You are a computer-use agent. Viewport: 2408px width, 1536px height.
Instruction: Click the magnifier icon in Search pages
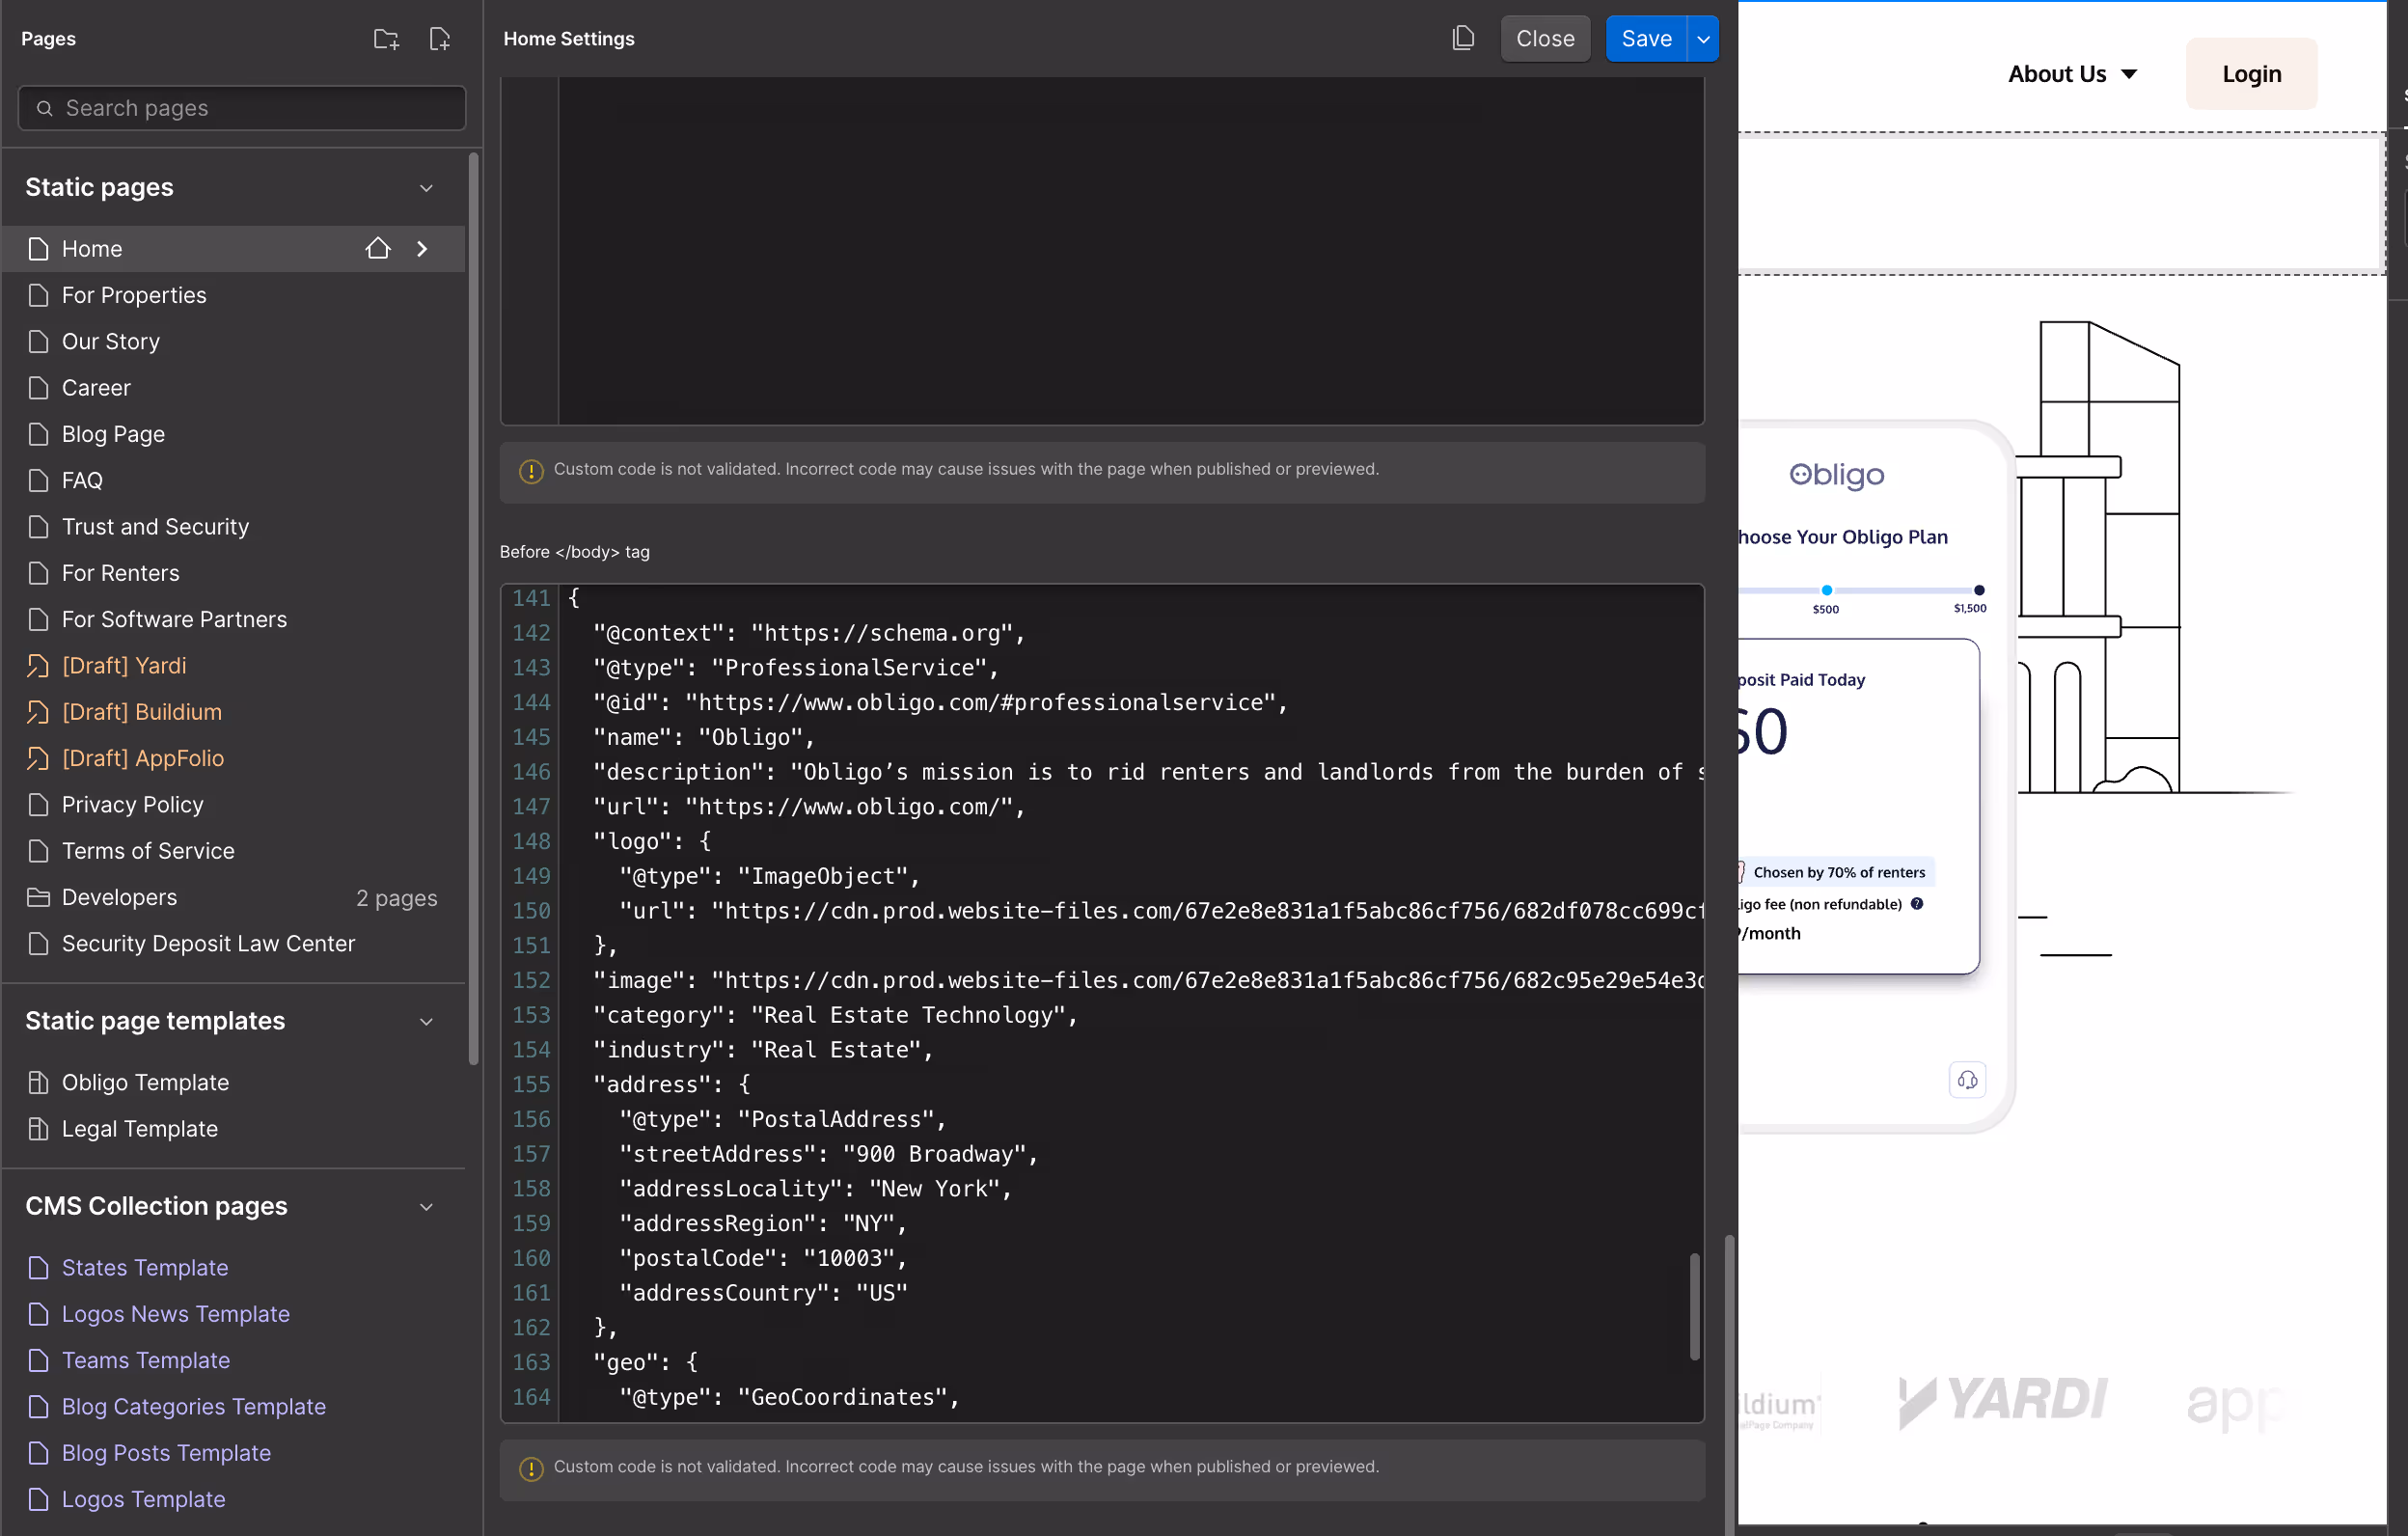pos(45,107)
